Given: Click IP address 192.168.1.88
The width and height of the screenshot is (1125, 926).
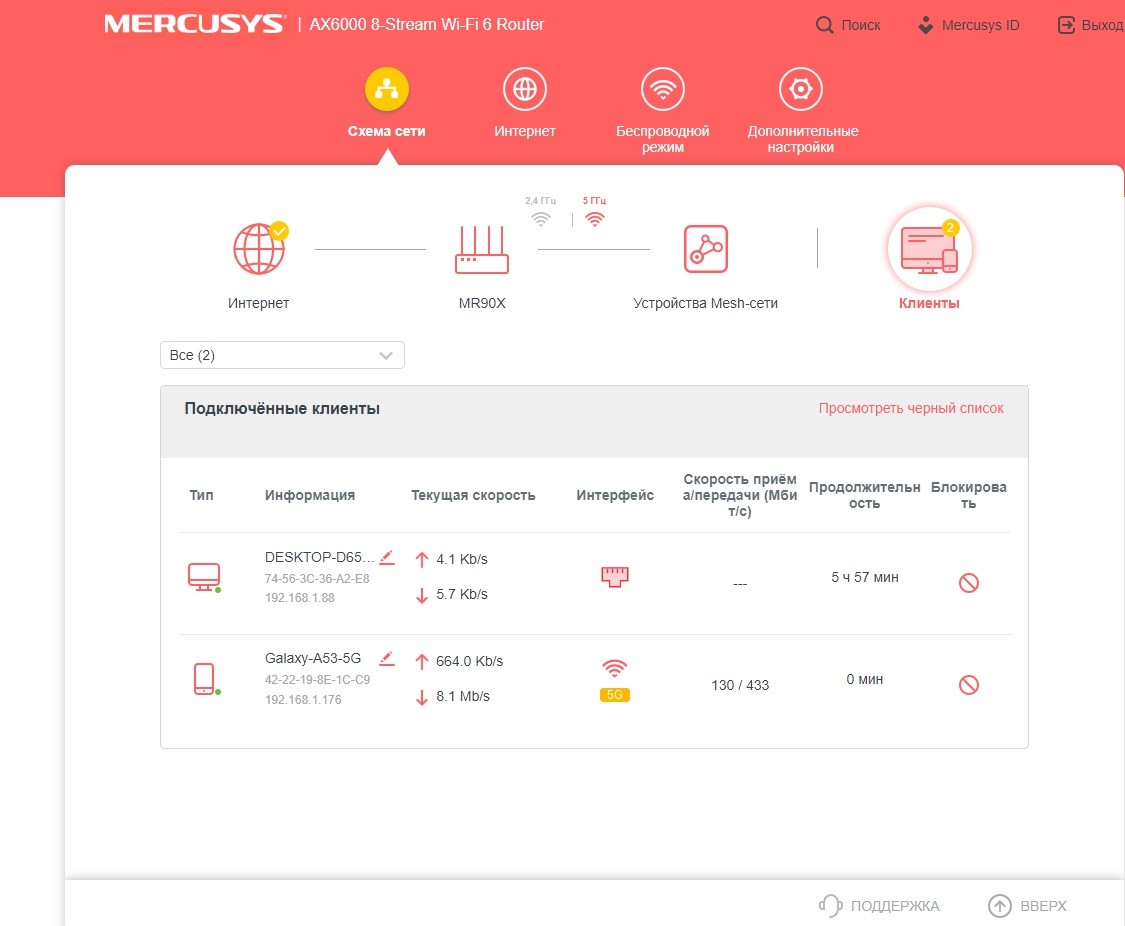Looking at the screenshot, I should click(299, 597).
